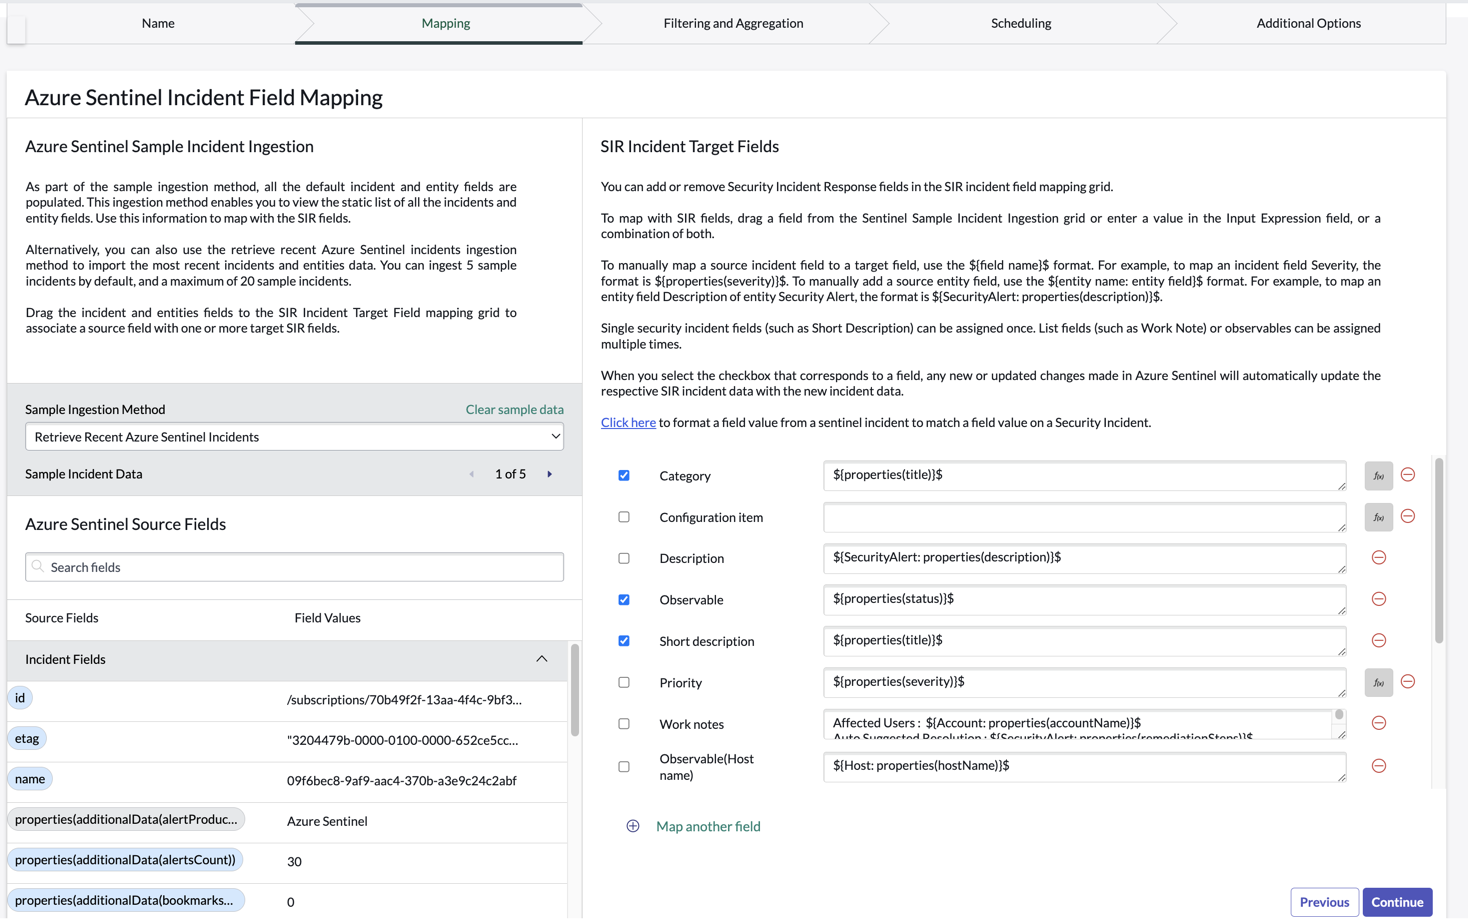Image resolution: width=1468 pixels, height=919 pixels.
Task: Click the id value starting /subscriptions/70b49f2f
Action: 404,700
